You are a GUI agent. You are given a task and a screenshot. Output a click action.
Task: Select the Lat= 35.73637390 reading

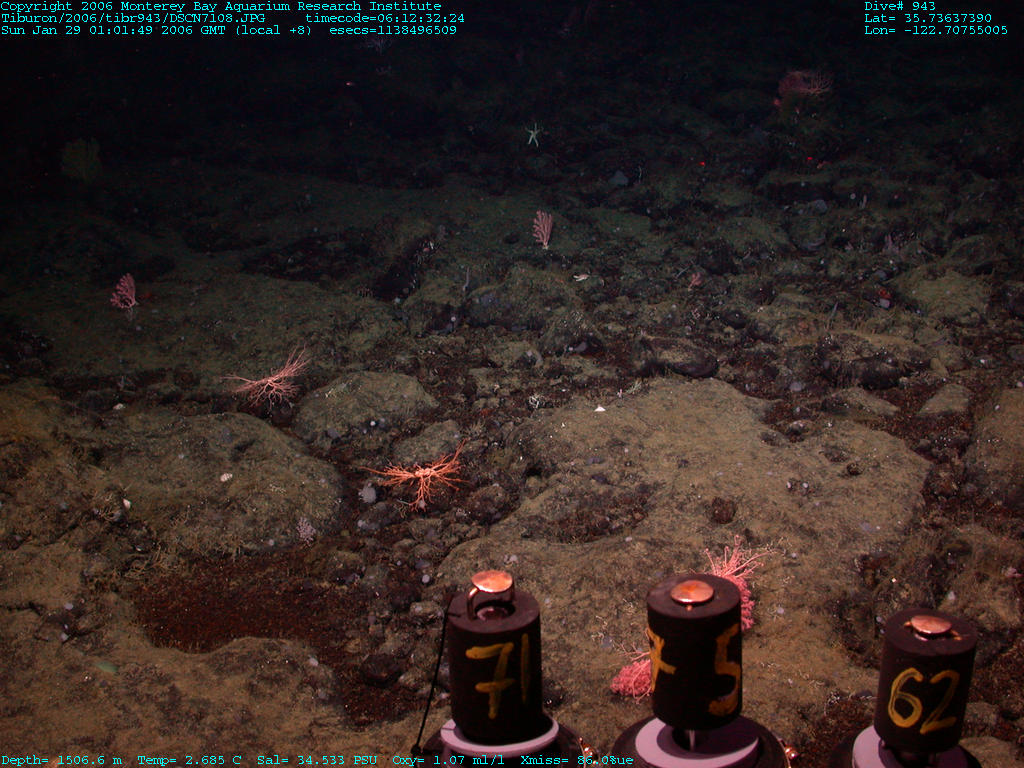[928, 18]
